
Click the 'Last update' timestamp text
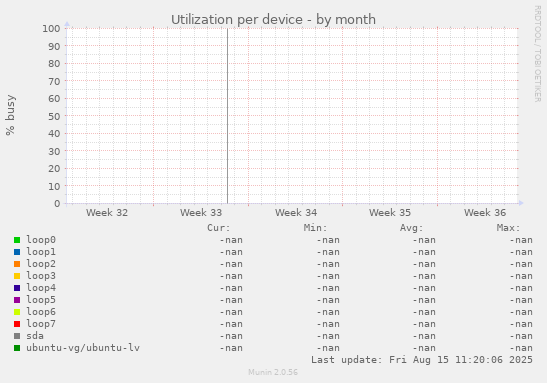point(422,360)
